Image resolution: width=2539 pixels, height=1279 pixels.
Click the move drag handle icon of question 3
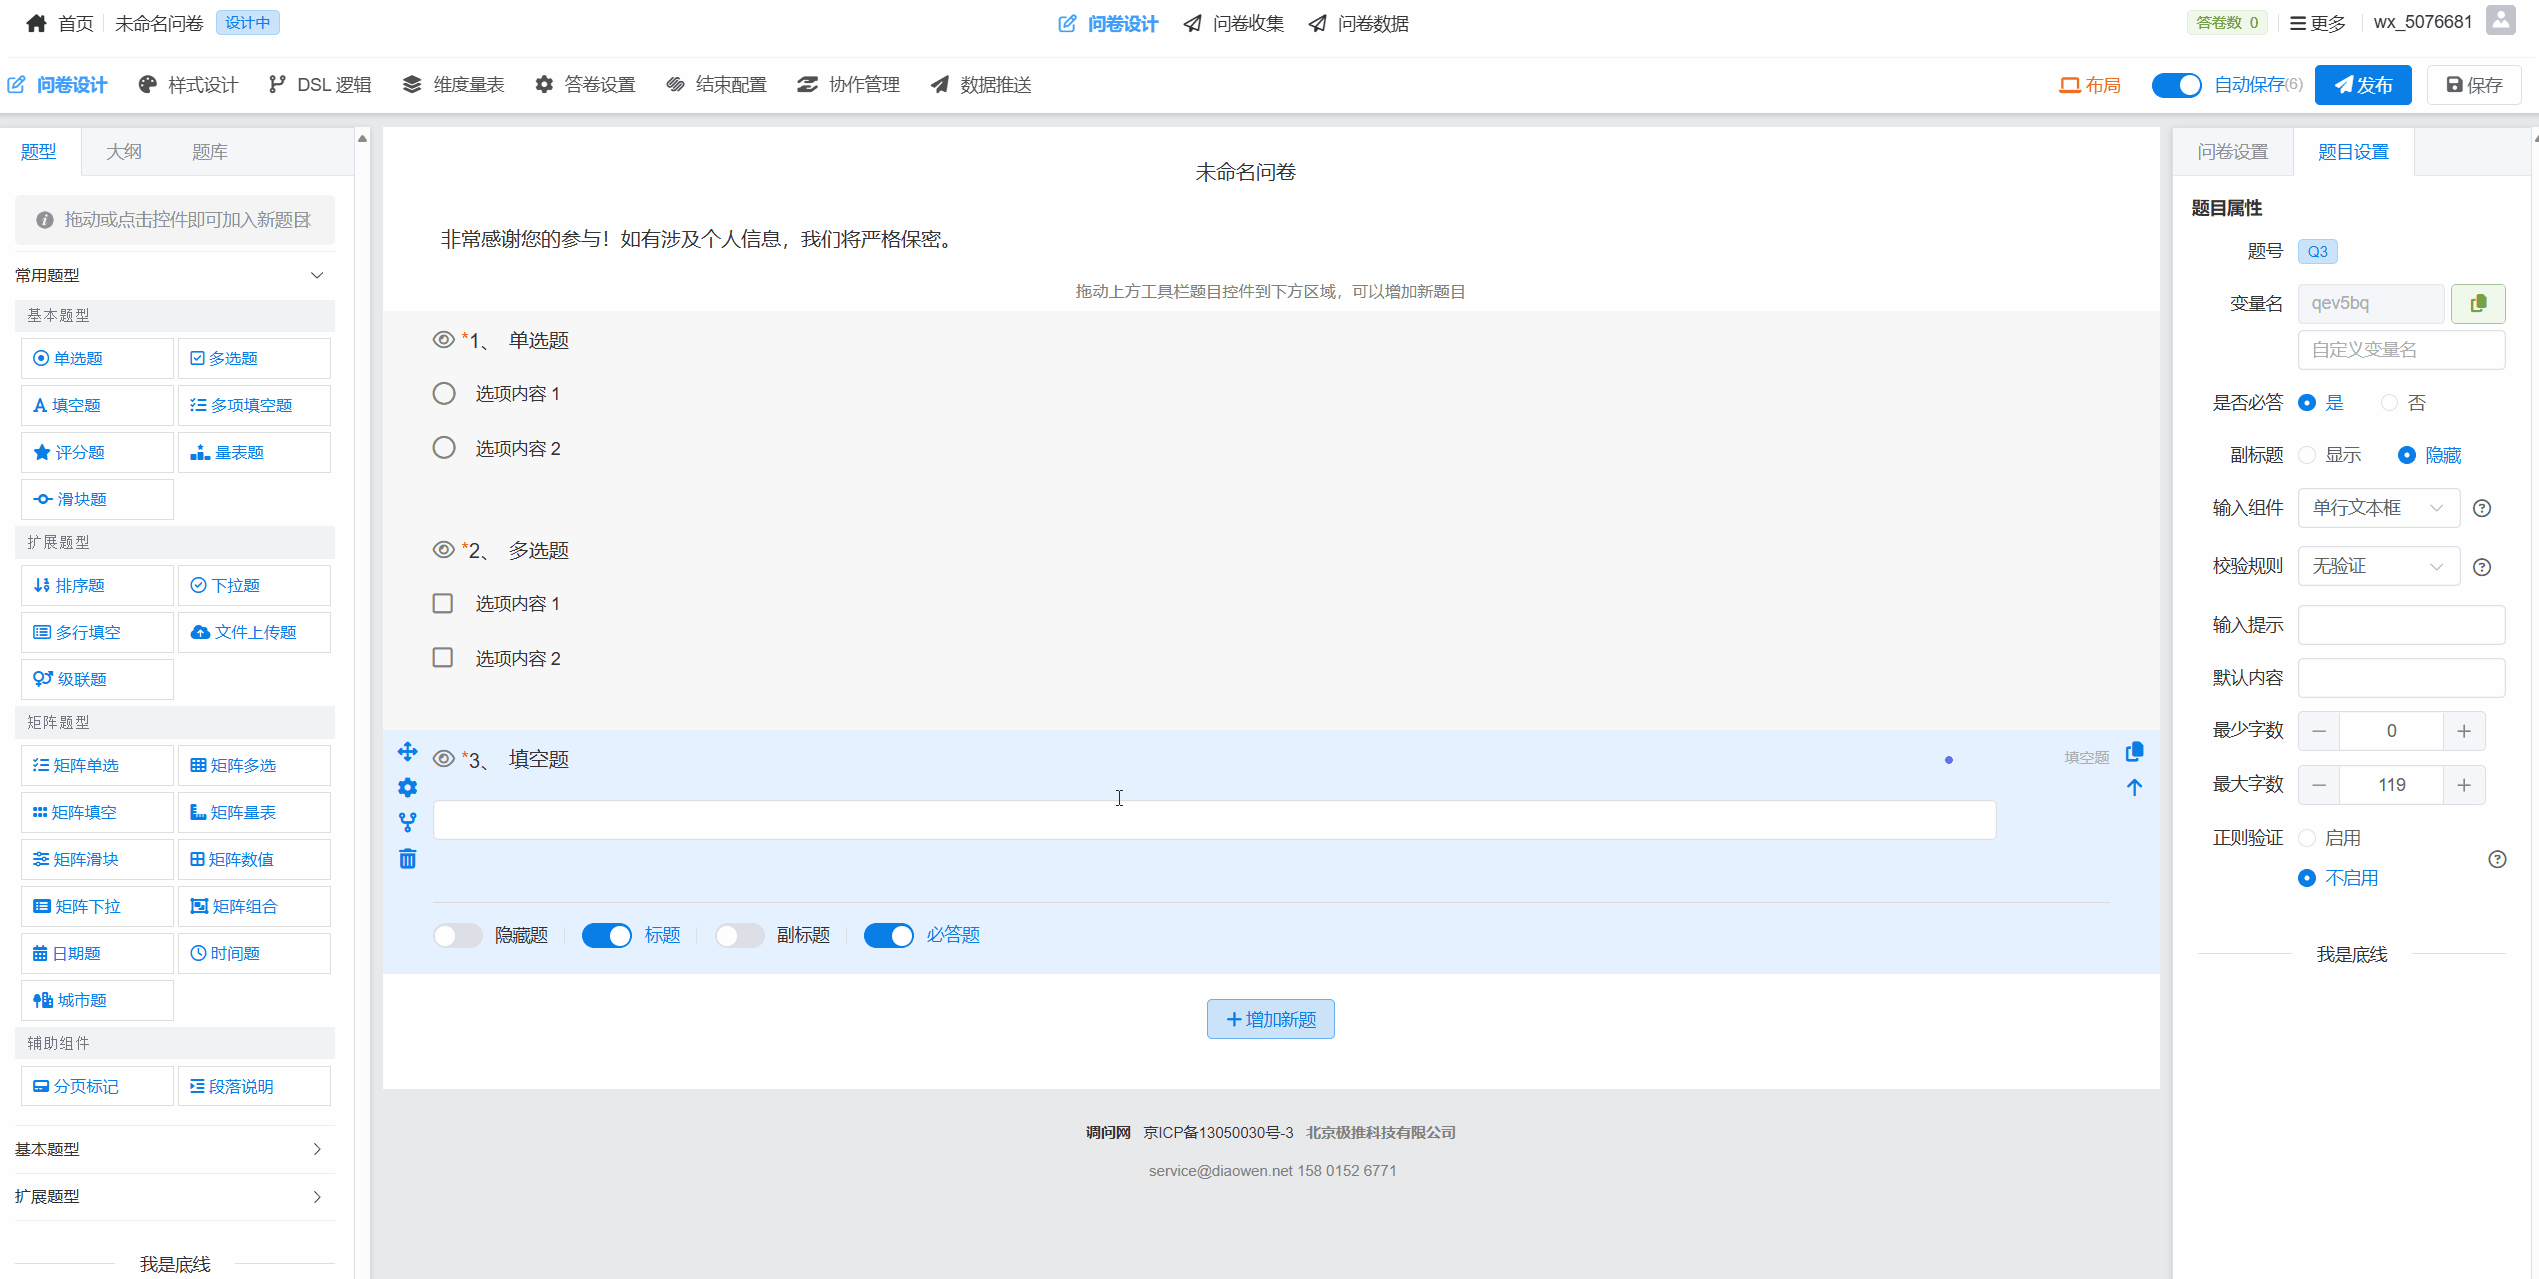pos(407,752)
